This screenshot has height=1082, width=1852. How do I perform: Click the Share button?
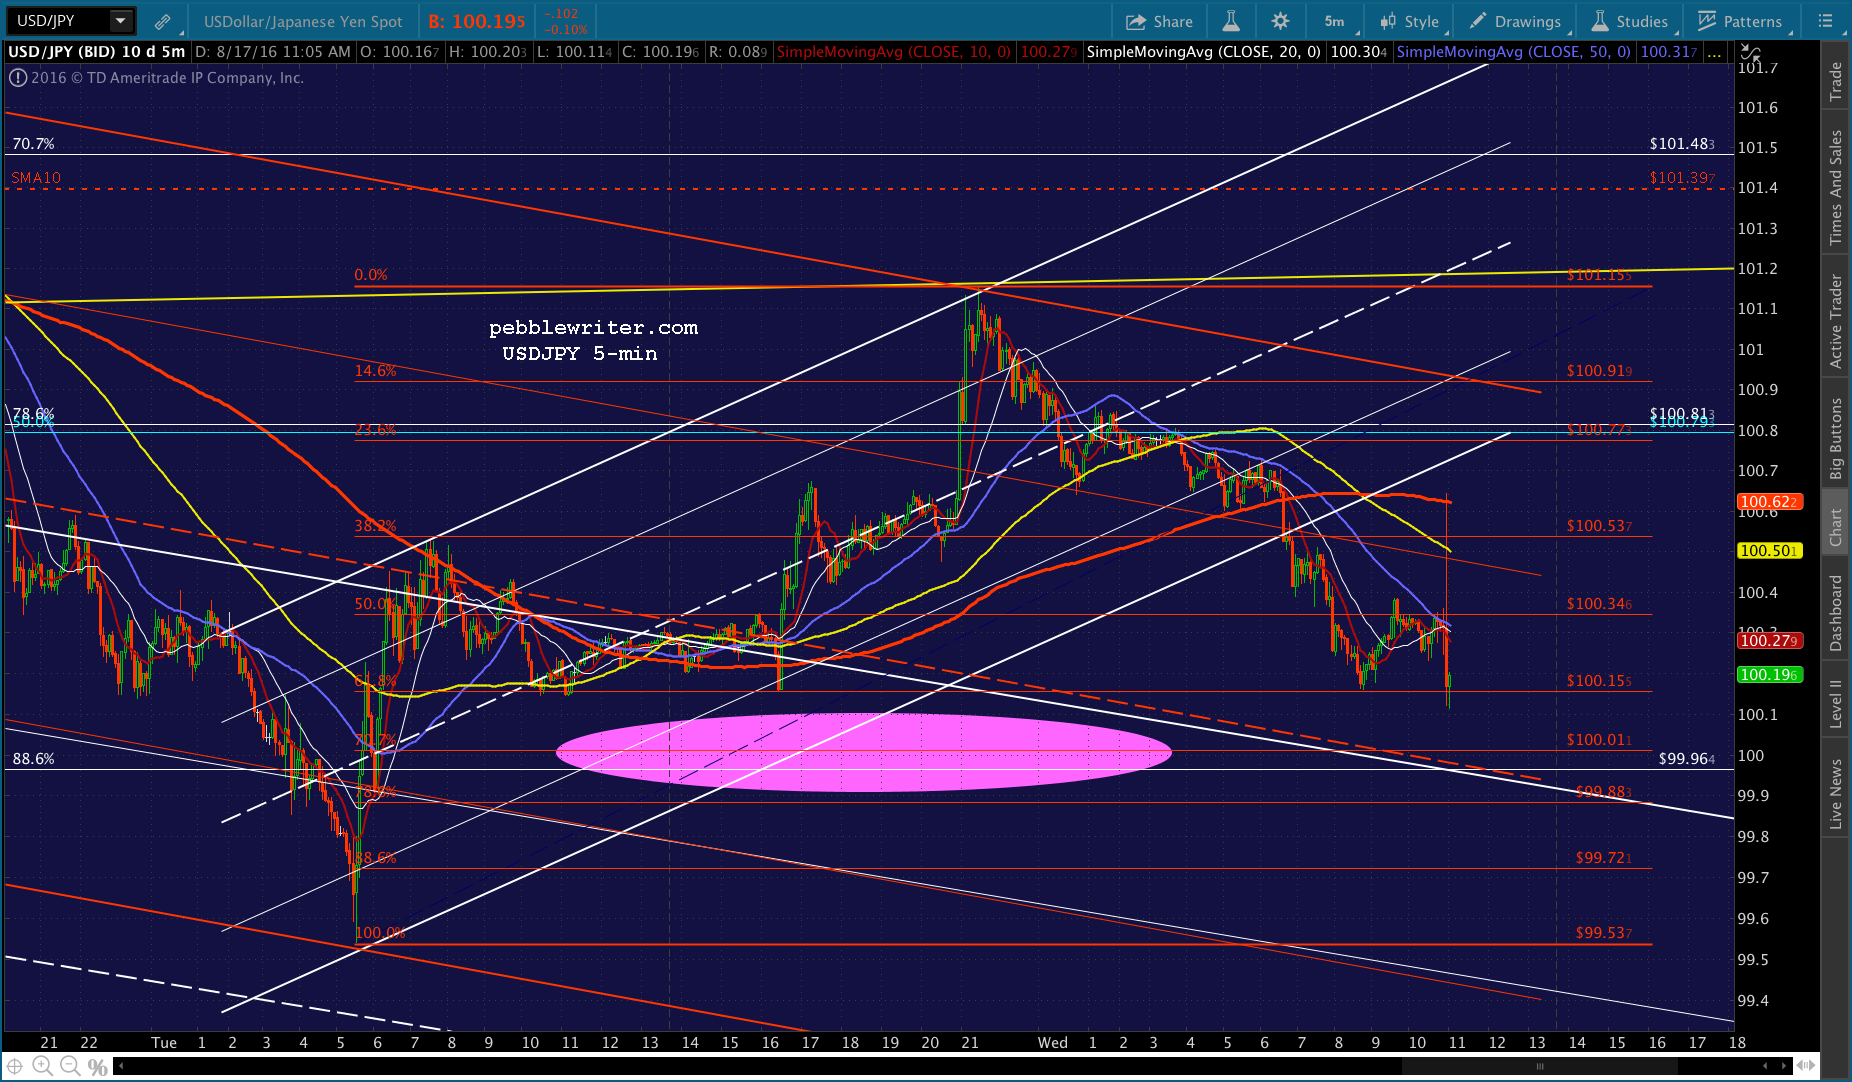click(x=1159, y=21)
